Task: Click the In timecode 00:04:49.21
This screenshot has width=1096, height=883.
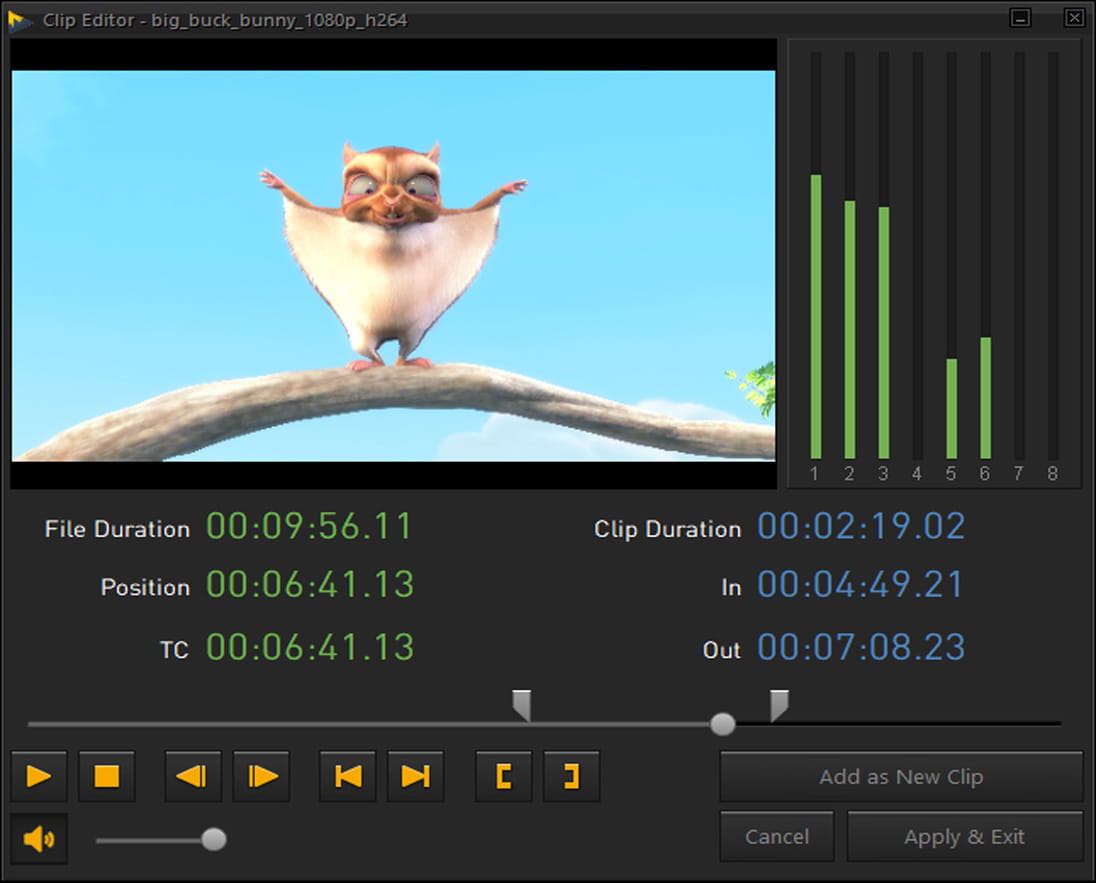Action: pos(861,584)
